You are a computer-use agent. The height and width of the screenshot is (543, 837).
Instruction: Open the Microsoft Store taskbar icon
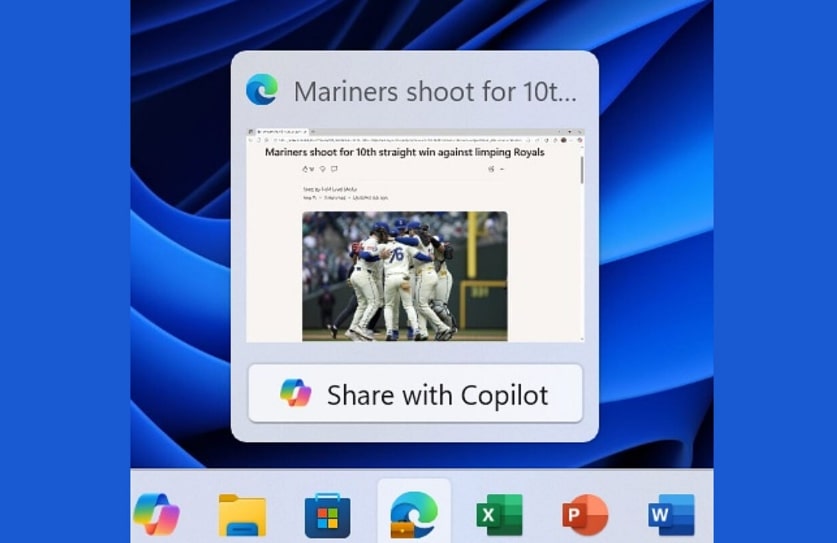327,516
